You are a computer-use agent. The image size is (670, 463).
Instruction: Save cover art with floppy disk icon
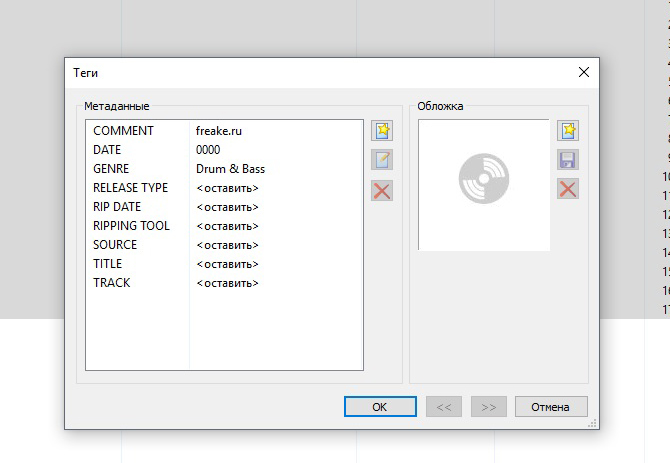coord(568,160)
